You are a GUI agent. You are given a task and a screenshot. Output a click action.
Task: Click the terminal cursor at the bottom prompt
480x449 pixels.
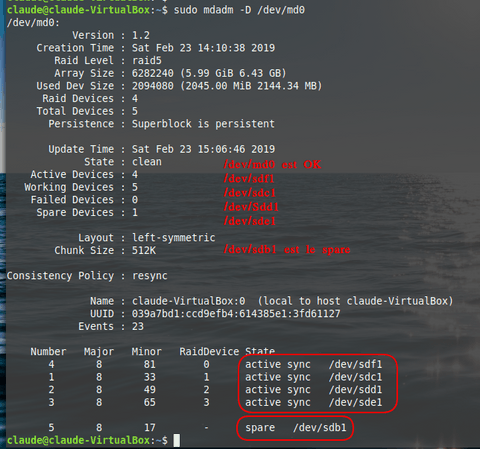[176, 440]
